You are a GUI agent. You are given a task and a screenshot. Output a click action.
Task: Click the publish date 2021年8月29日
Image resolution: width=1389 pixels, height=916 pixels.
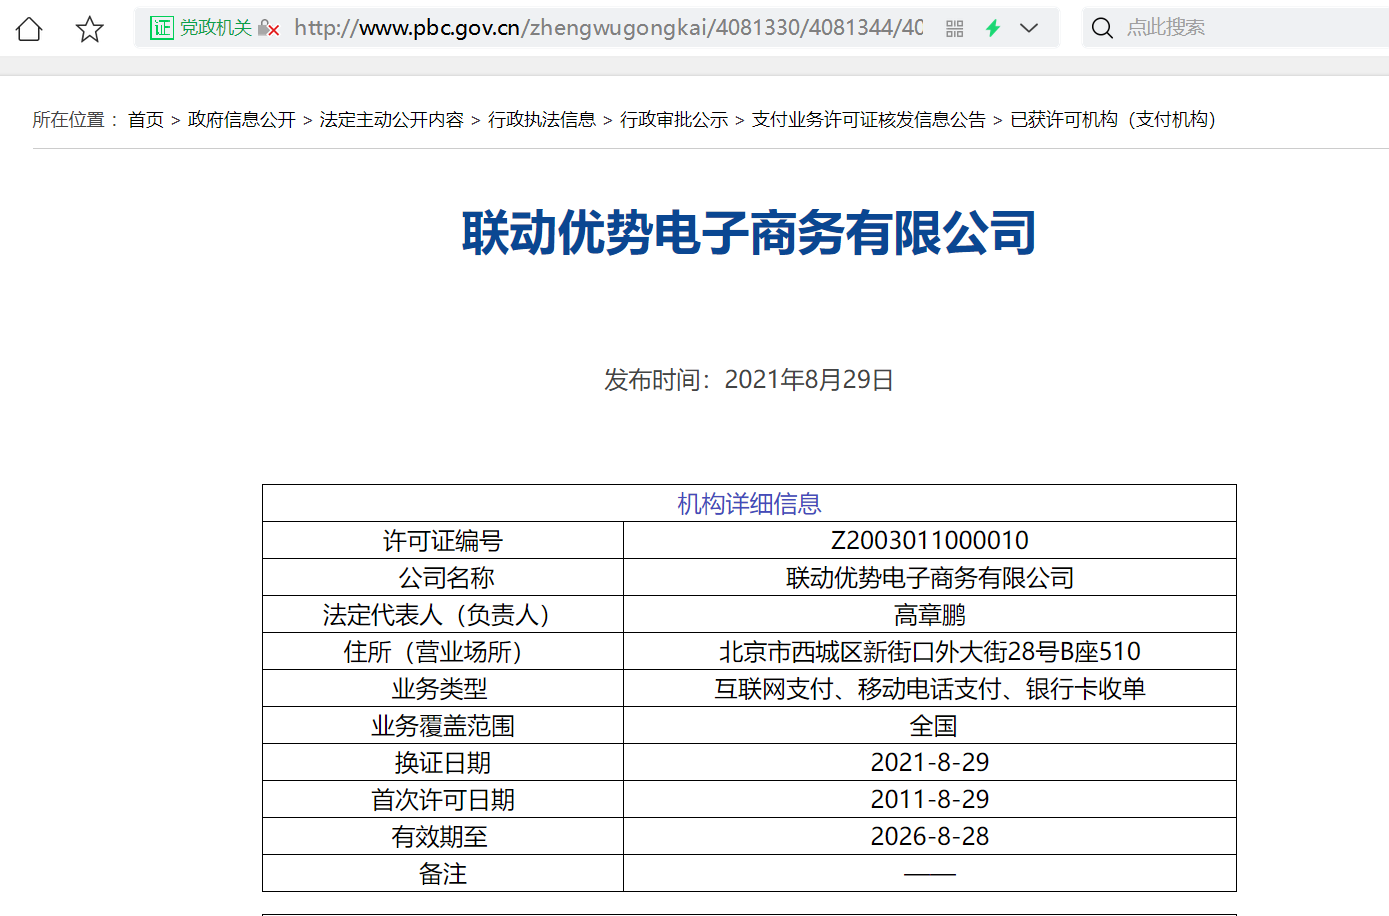pyautogui.click(x=809, y=380)
